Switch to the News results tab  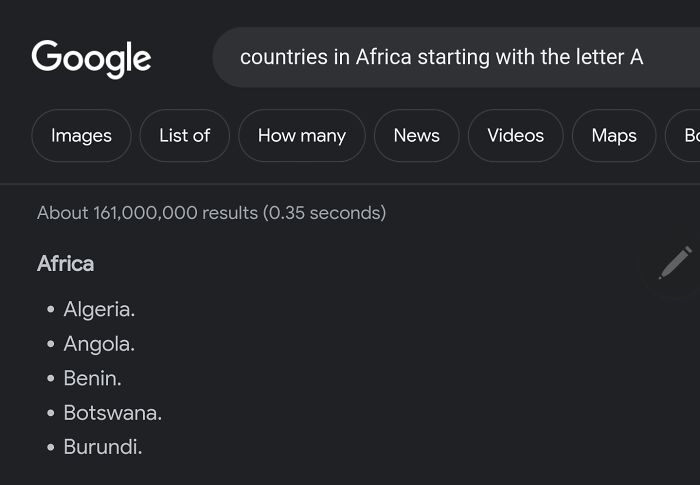[x=416, y=136]
